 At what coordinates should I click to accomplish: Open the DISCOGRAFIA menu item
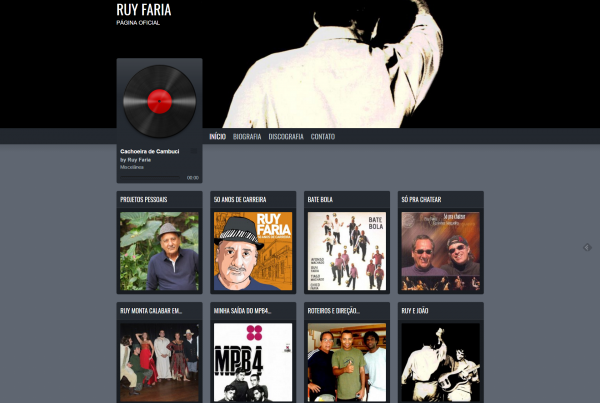point(286,137)
